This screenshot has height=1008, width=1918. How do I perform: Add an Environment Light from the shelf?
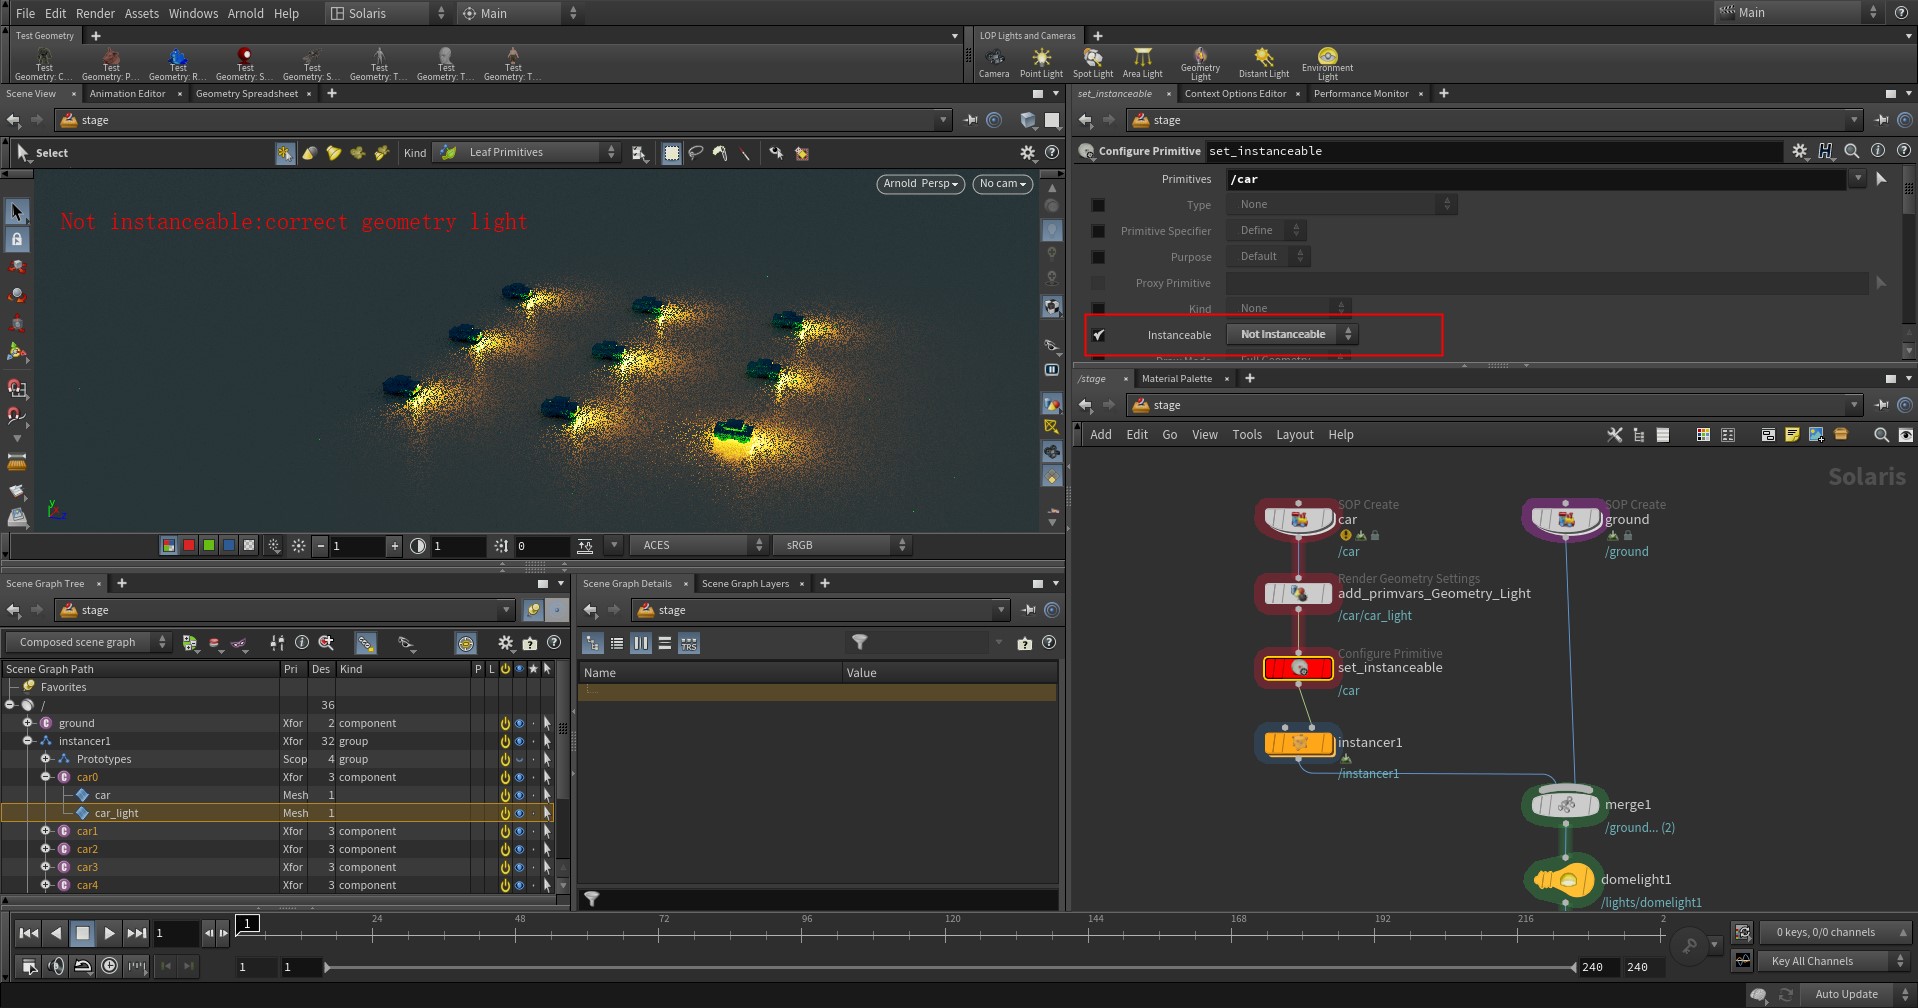[1327, 62]
